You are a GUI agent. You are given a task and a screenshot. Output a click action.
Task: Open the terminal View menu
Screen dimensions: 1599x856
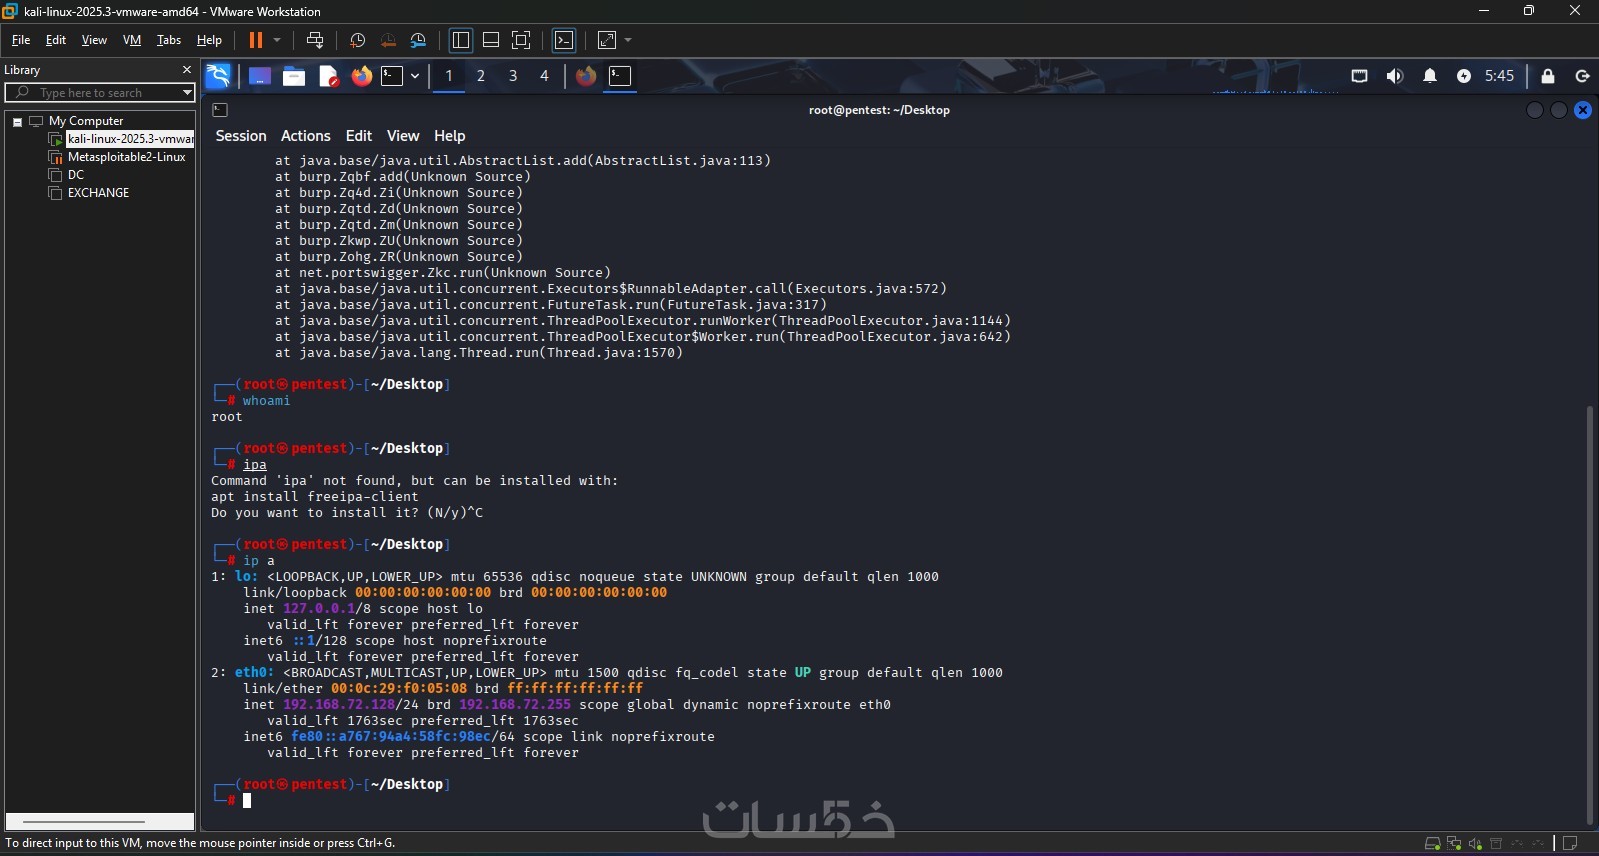point(403,136)
